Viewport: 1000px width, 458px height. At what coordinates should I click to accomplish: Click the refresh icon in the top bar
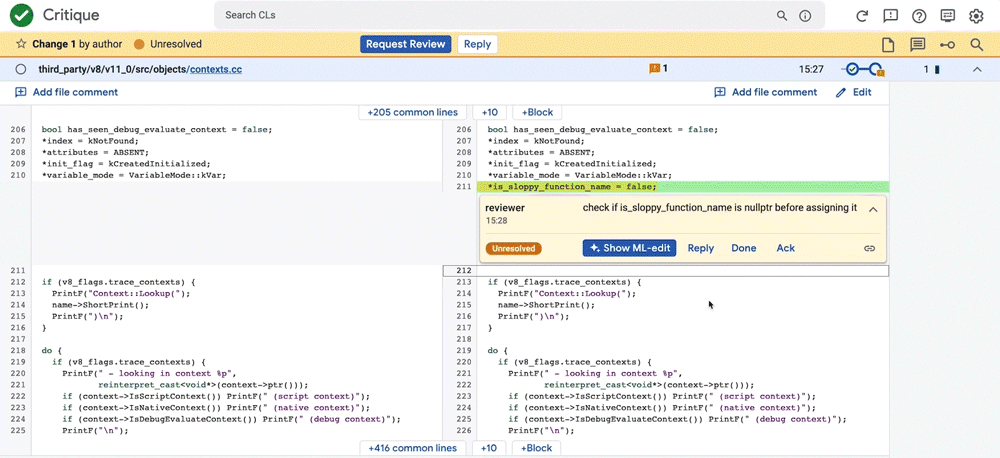862,15
